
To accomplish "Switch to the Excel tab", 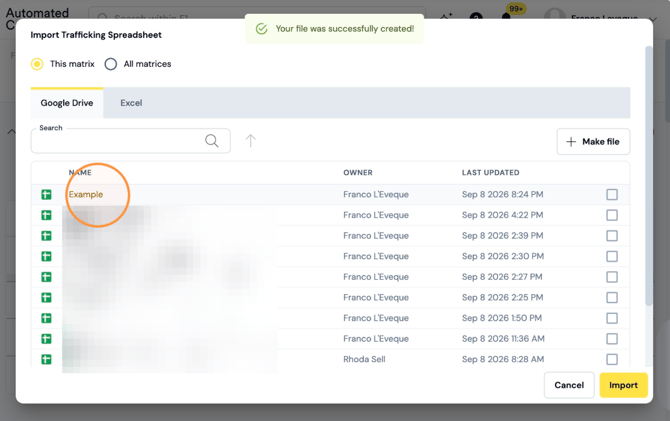I will [131, 103].
